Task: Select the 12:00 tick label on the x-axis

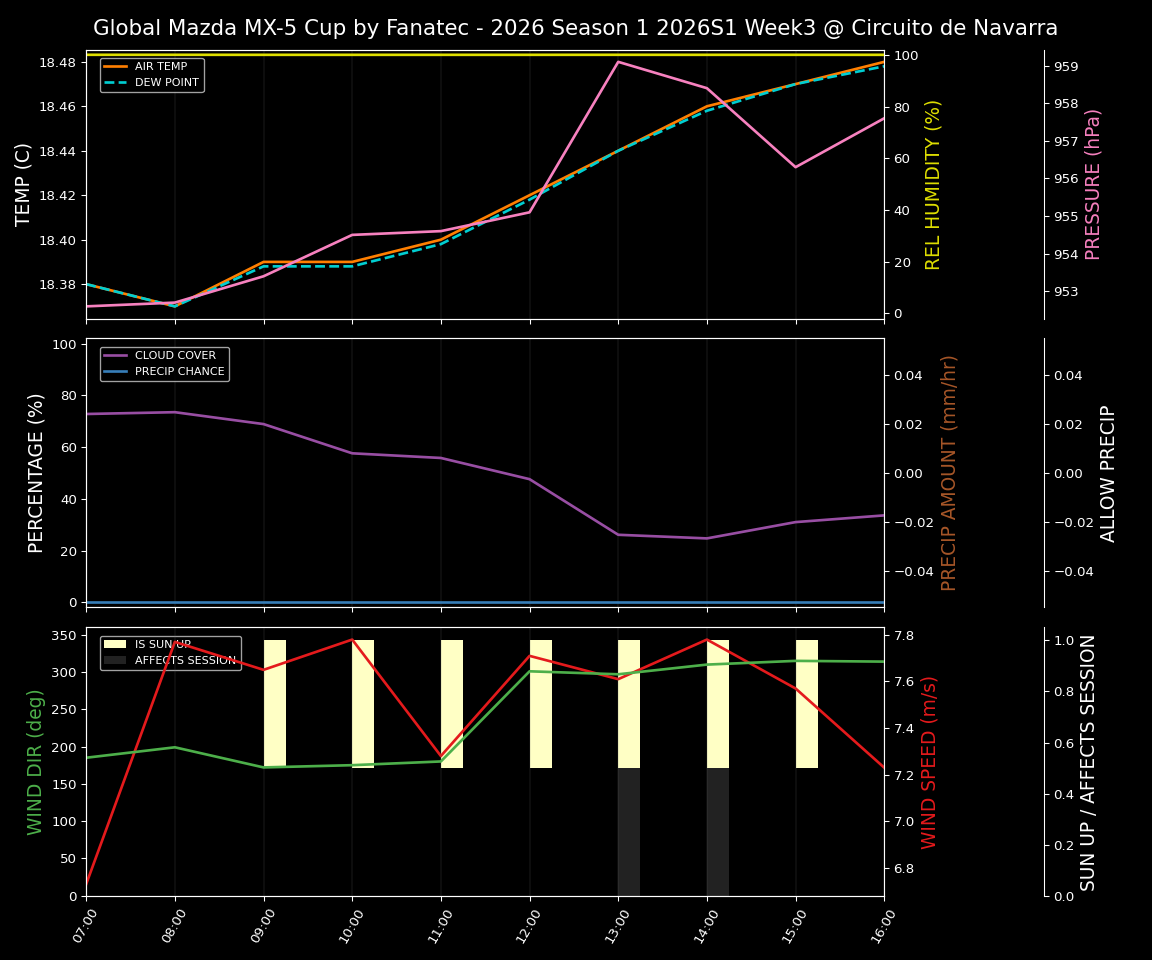Action: [x=529, y=926]
